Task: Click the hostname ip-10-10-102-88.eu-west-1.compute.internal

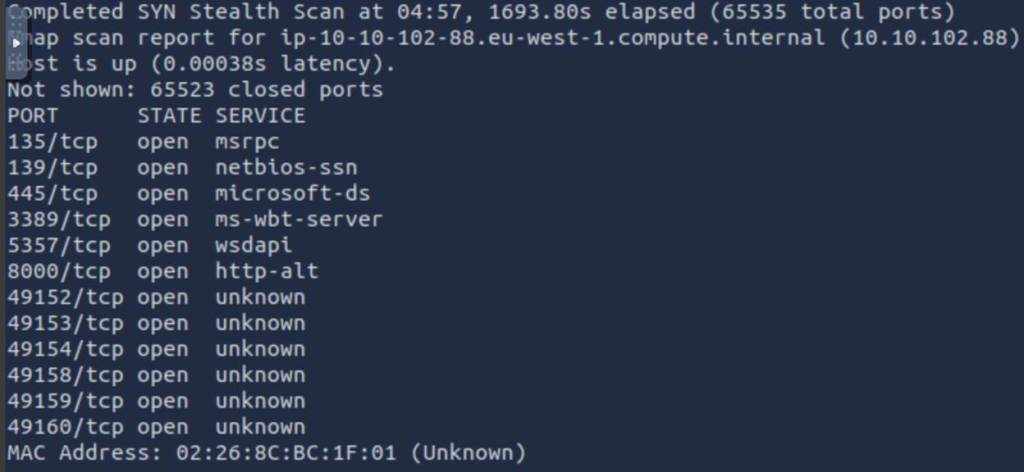Action: pos(539,38)
